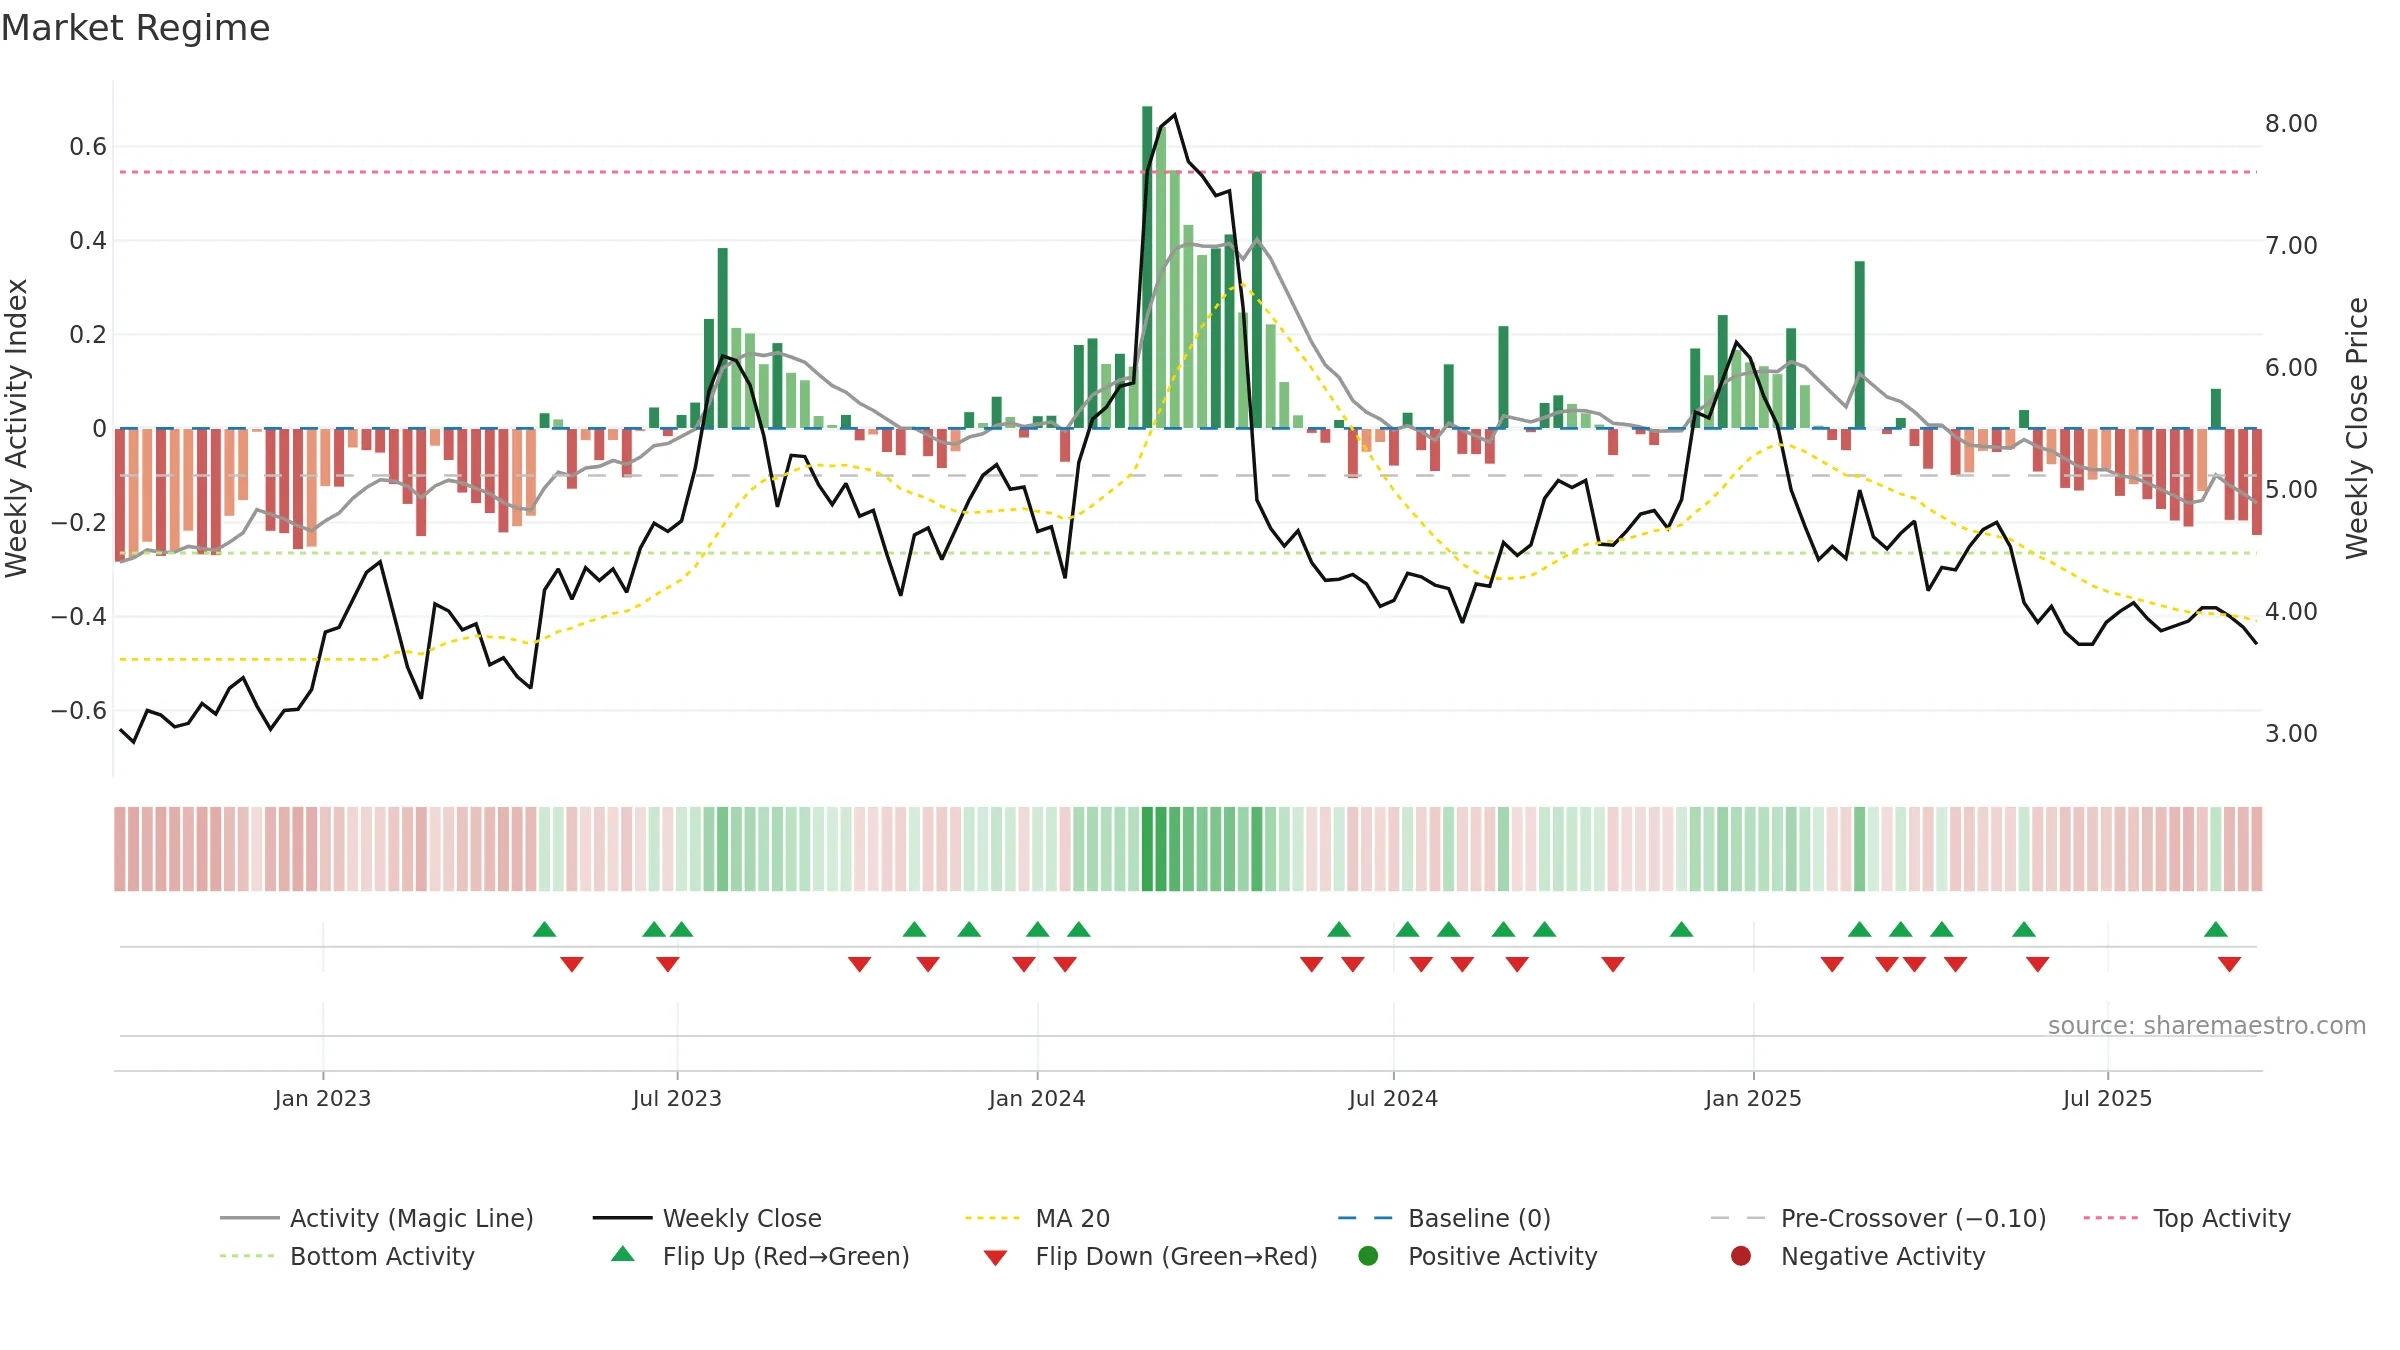Click the source: sharemaestro.com label
This screenshot has width=2400, height=1350.
click(x=2207, y=1026)
